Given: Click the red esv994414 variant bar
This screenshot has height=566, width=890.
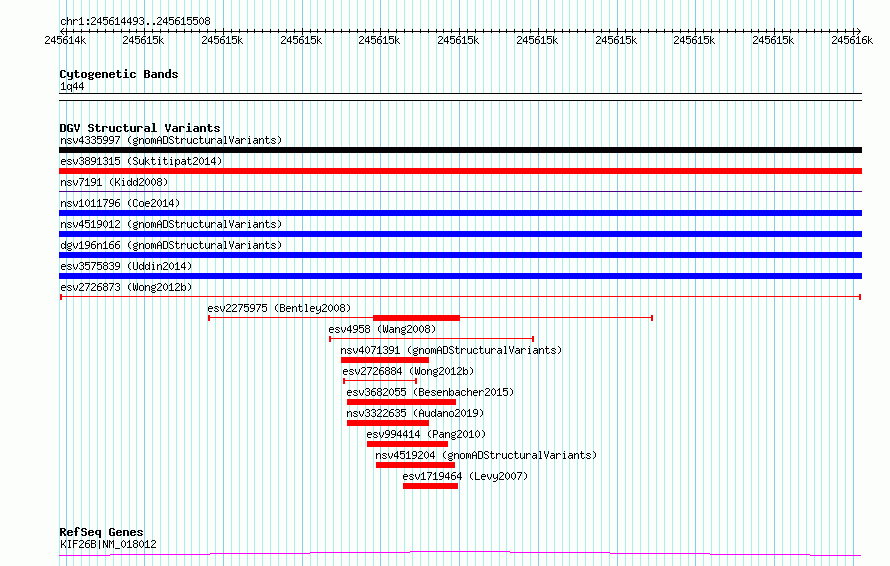Looking at the screenshot, I should (x=408, y=444).
